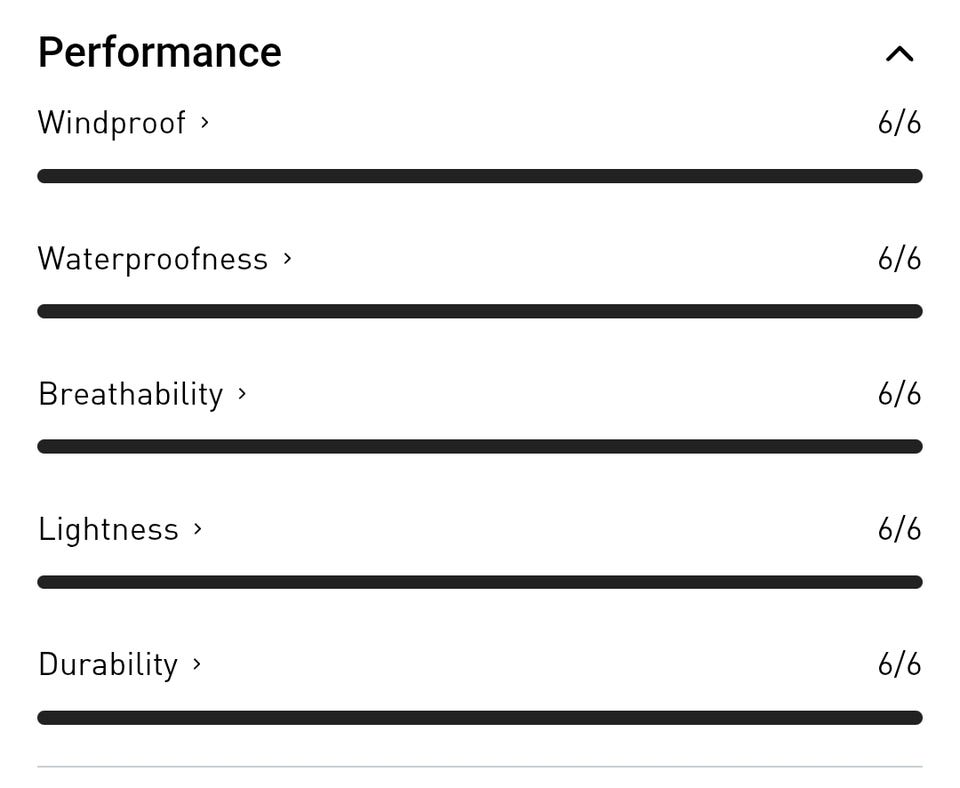Tap the Durability 6/6 score
960x788 pixels.
click(x=899, y=664)
